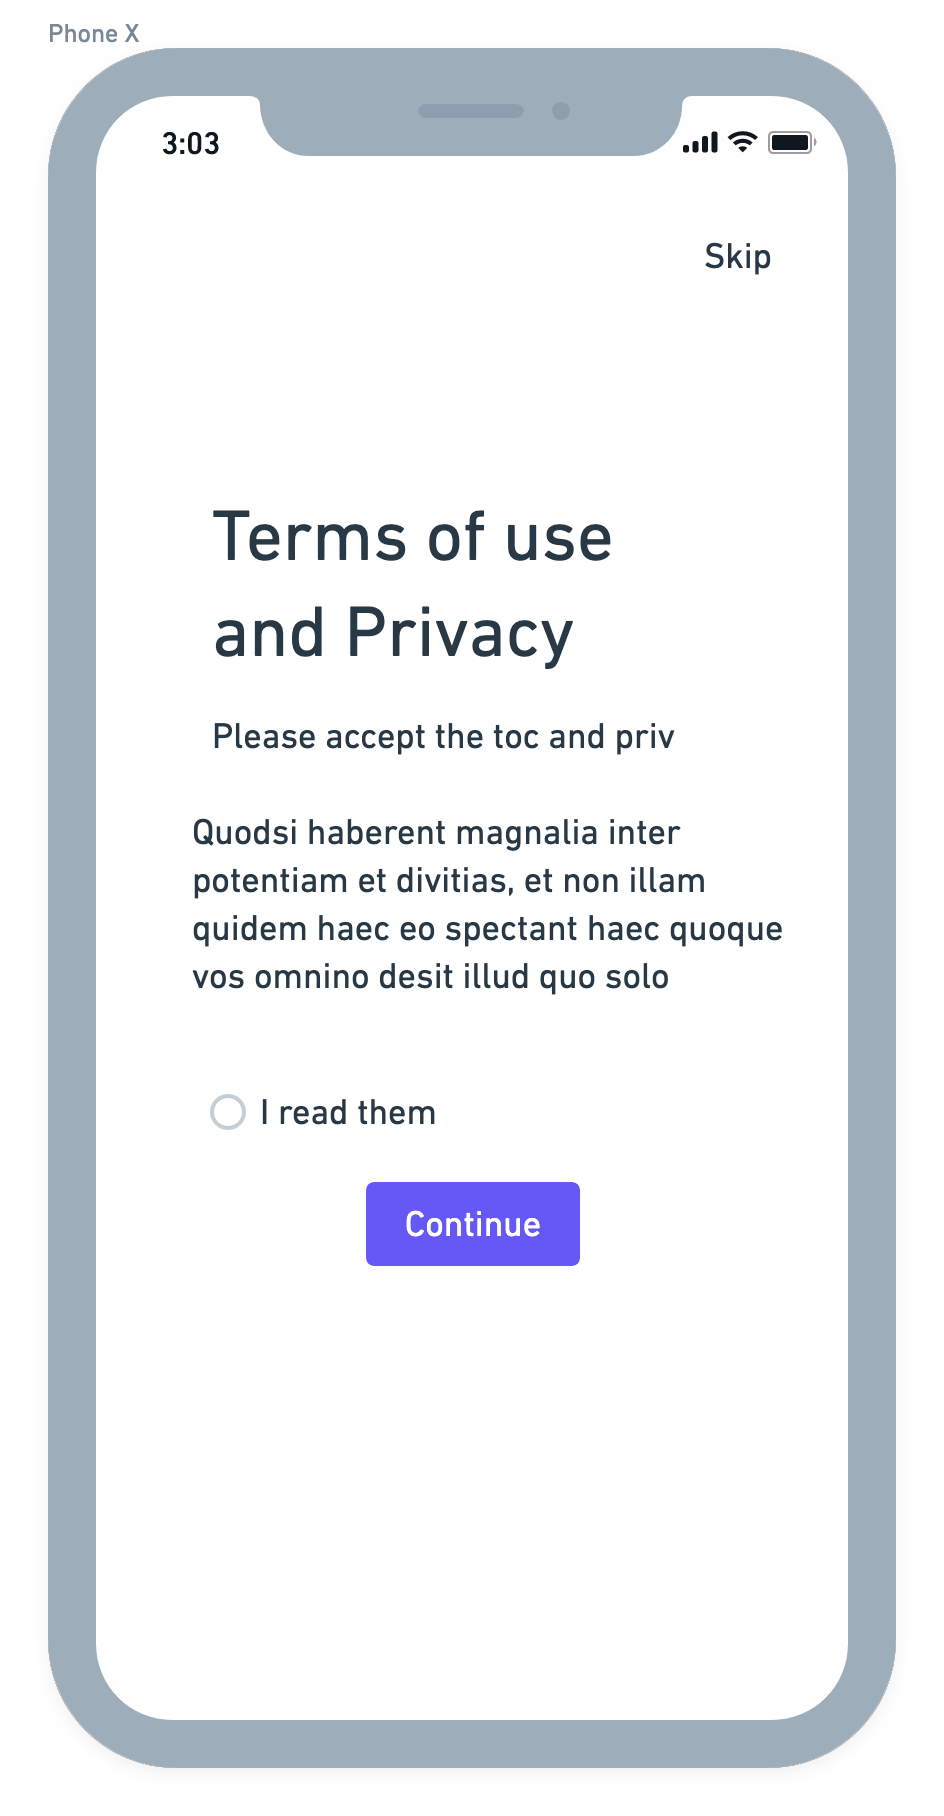
Task: Click the 'potentiam et divitias' text line
Action: [x=449, y=880]
